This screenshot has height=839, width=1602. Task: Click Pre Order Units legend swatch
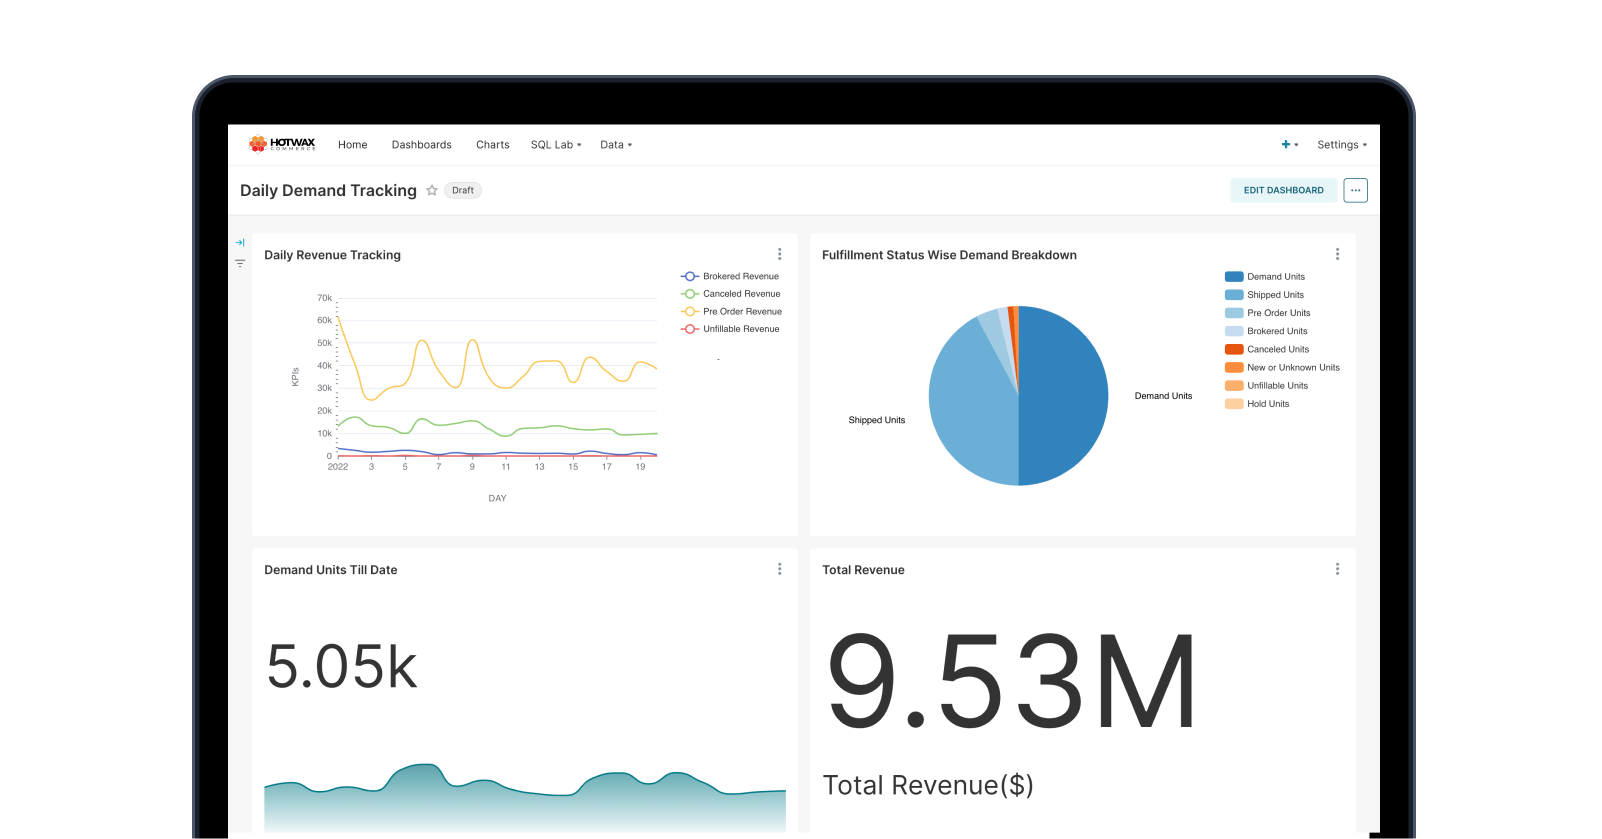coord(1234,313)
